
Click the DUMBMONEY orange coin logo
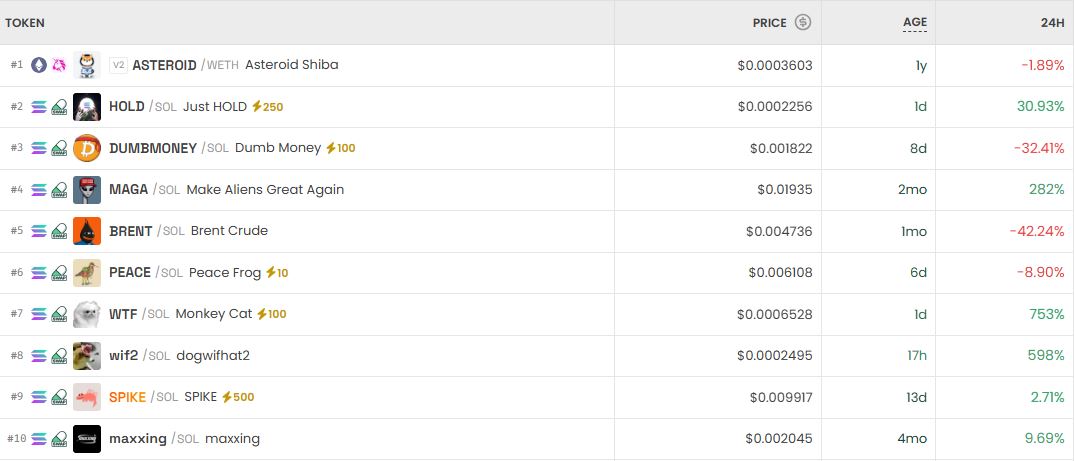(87, 148)
